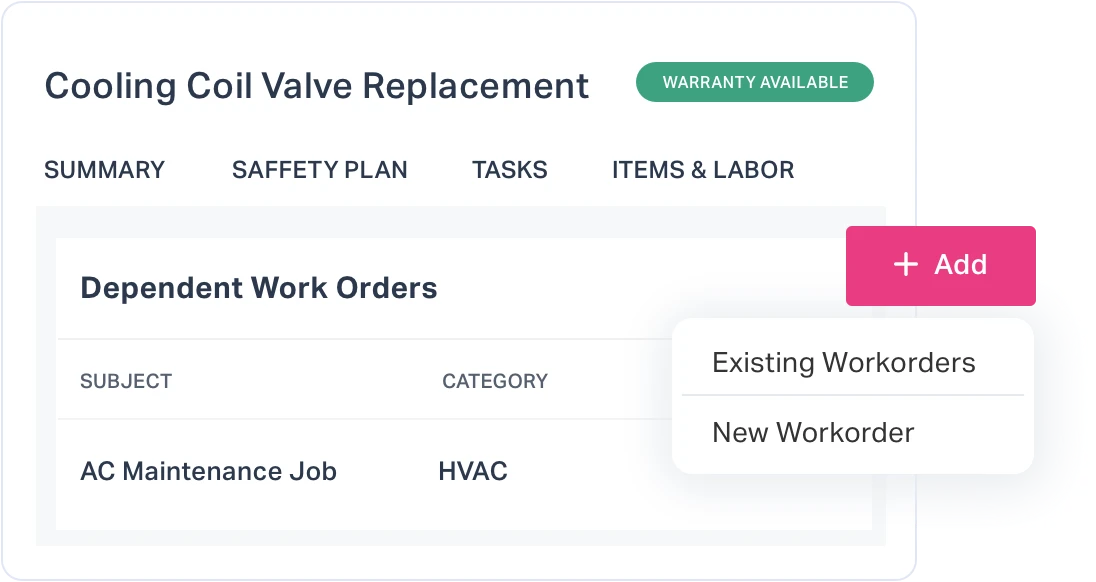The width and height of the screenshot is (1096, 582).
Task: Switch to the TASKS tab
Action: (510, 170)
